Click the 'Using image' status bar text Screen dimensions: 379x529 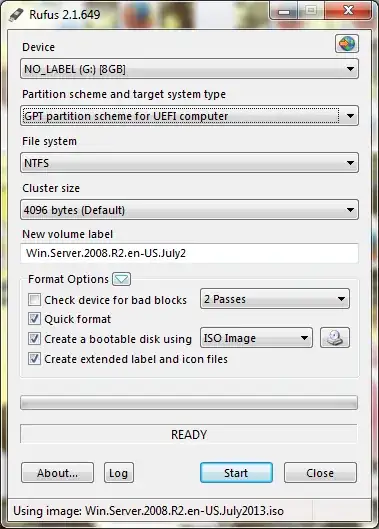point(148,511)
